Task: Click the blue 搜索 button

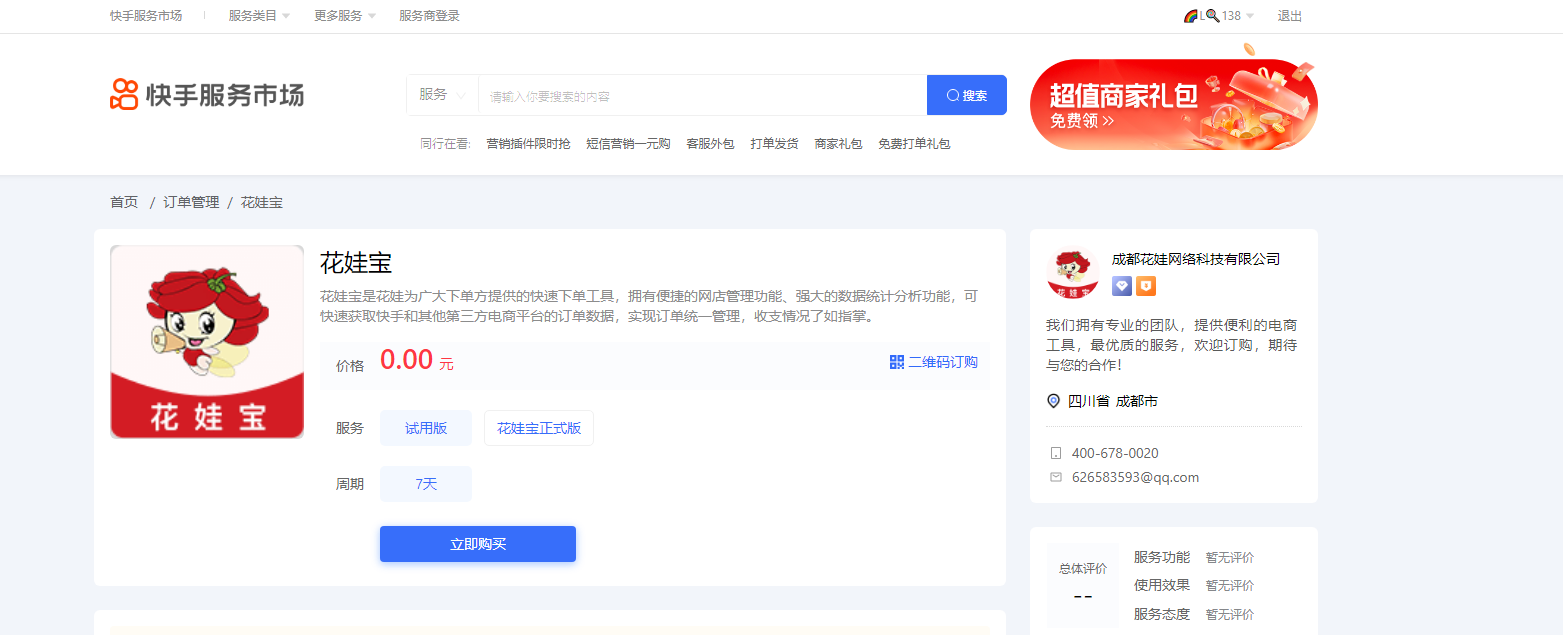Action: click(967, 95)
